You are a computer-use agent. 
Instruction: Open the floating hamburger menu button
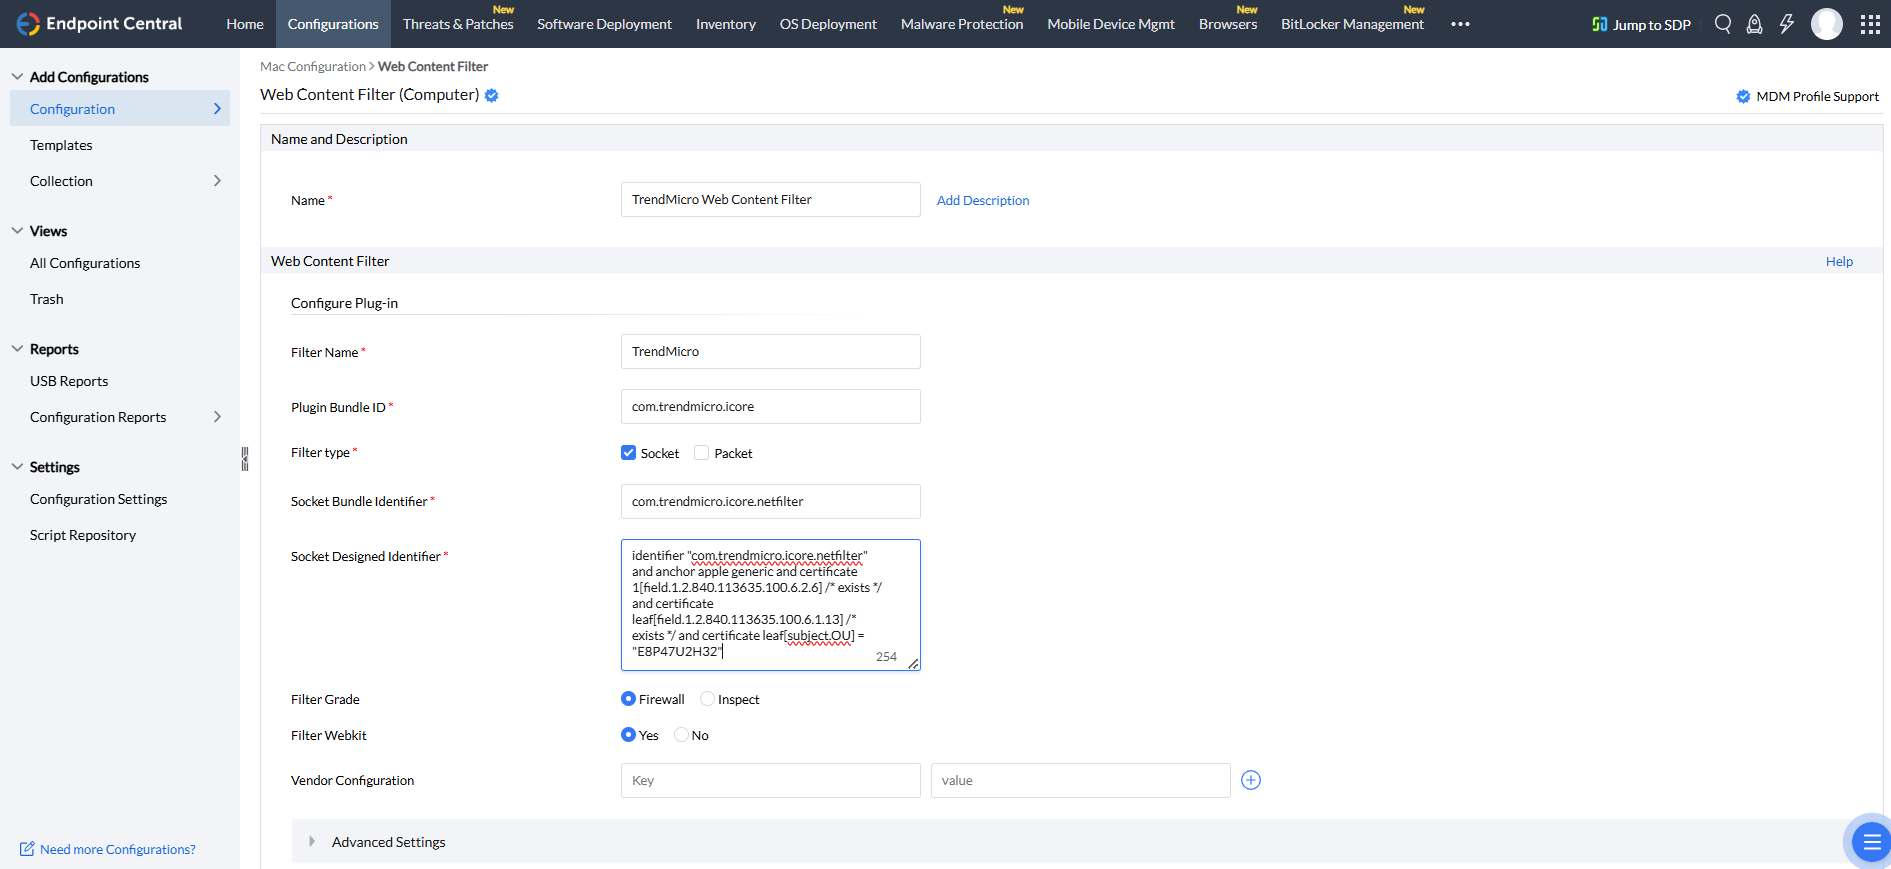coord(1871,843)
